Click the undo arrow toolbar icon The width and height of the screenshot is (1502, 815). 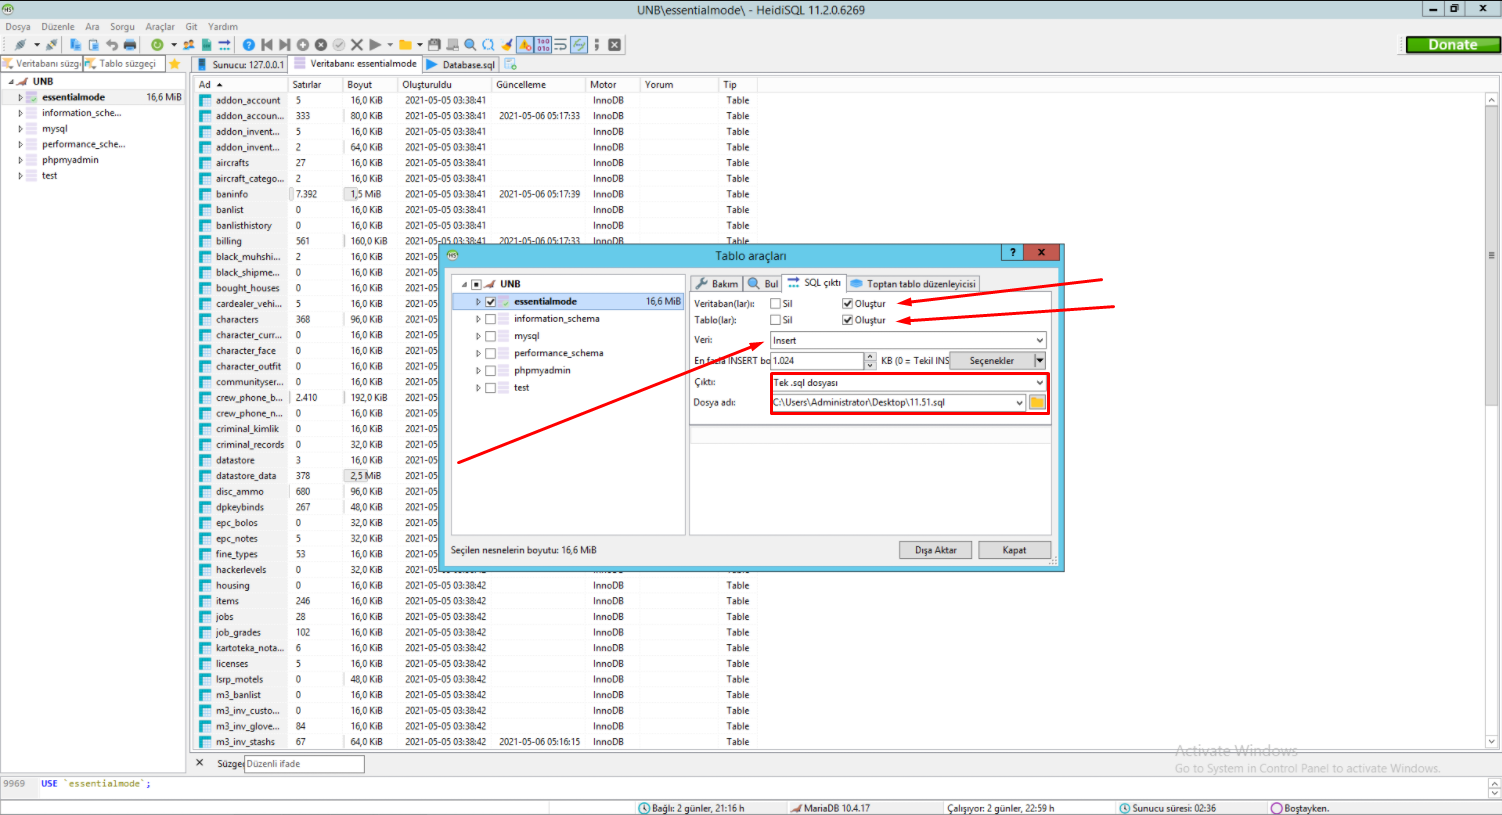tap(112, 45)
